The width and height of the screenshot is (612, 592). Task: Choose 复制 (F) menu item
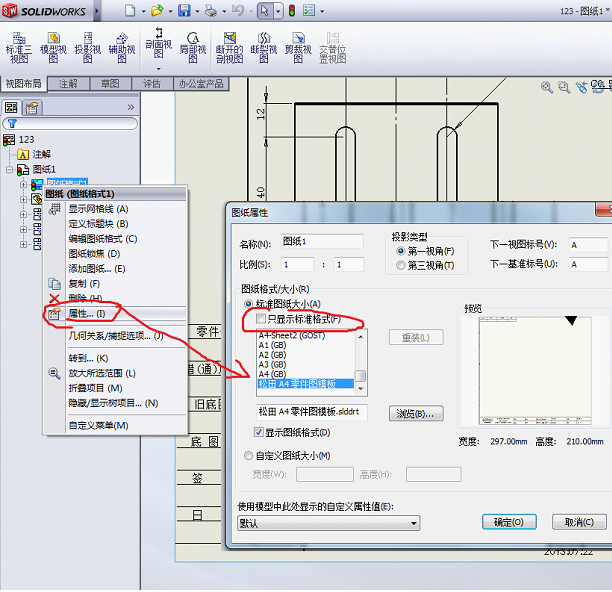pyautogui.click(x=116, y=283)
